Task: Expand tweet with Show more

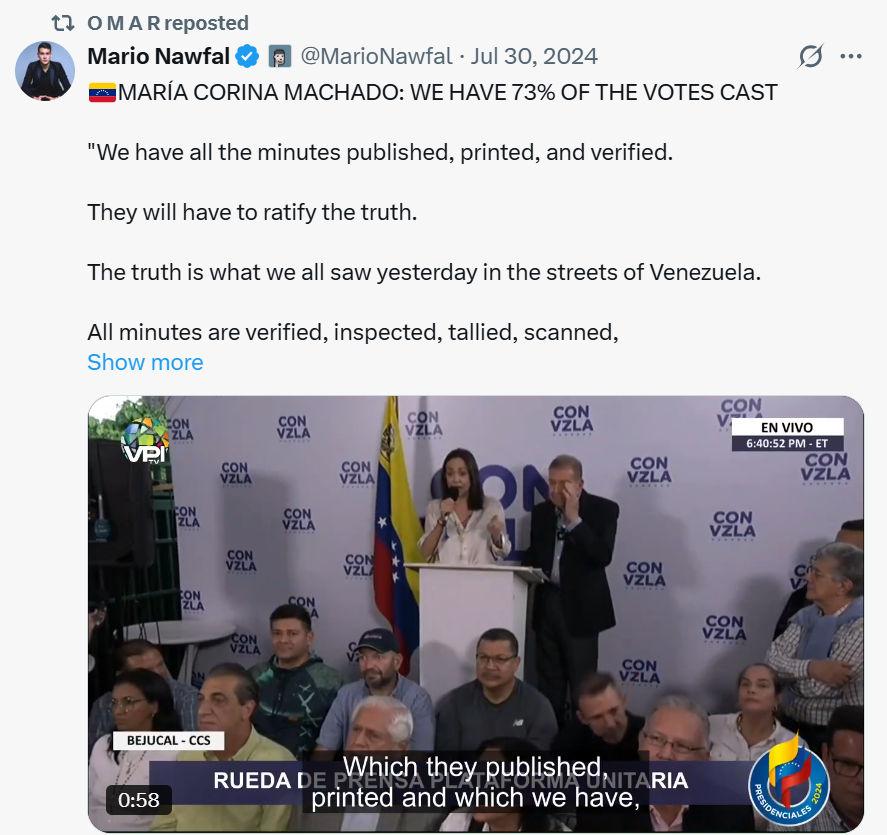Action: pos(145,362)
